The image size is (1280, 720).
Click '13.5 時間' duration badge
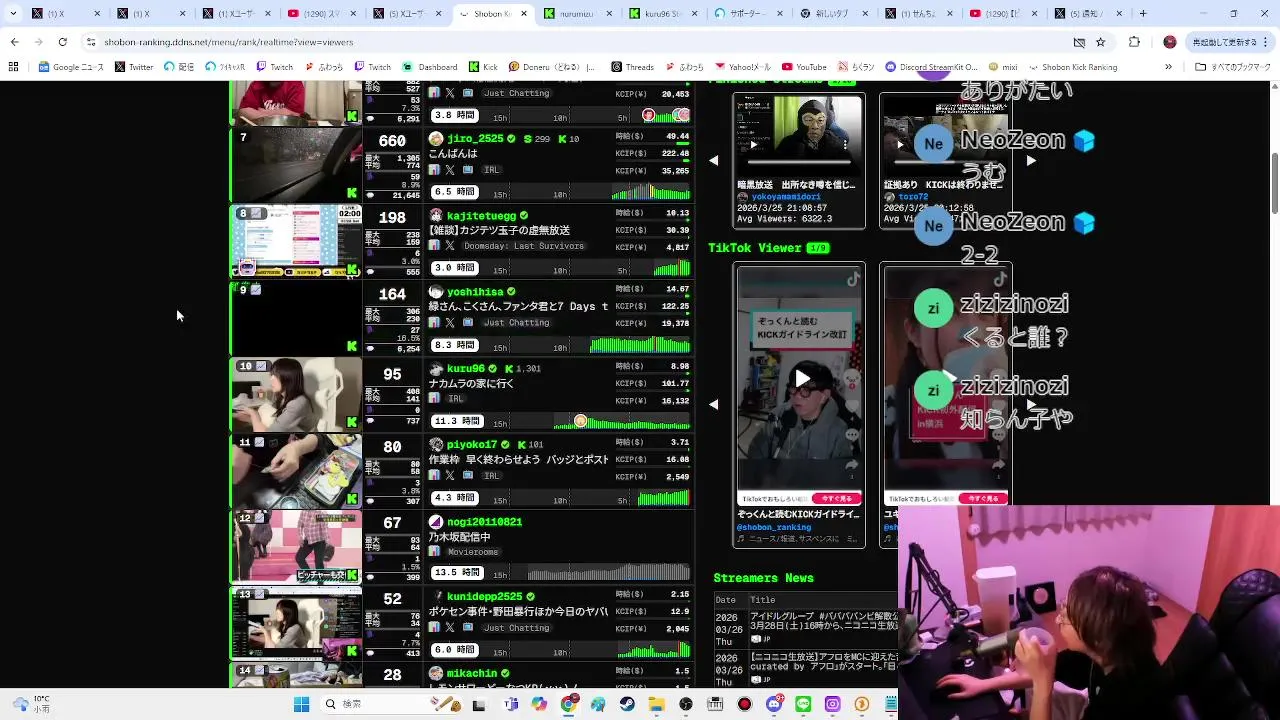(456, 573)
